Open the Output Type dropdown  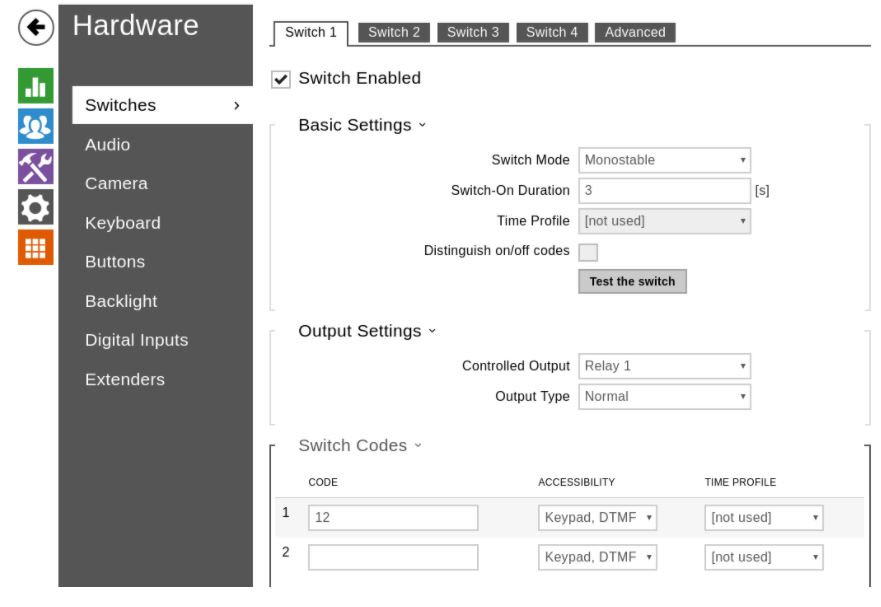tap(664, 397)
